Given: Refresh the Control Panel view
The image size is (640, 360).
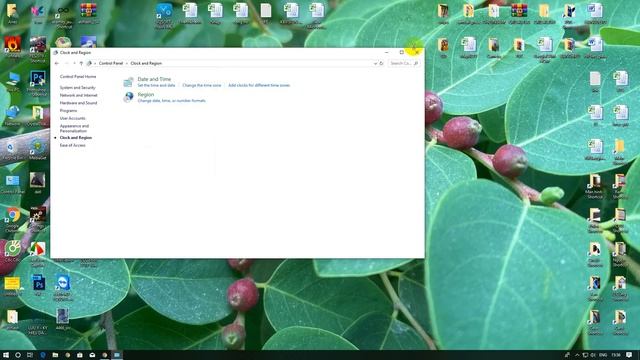Looking at the screenshot, I should pos(381,63).
